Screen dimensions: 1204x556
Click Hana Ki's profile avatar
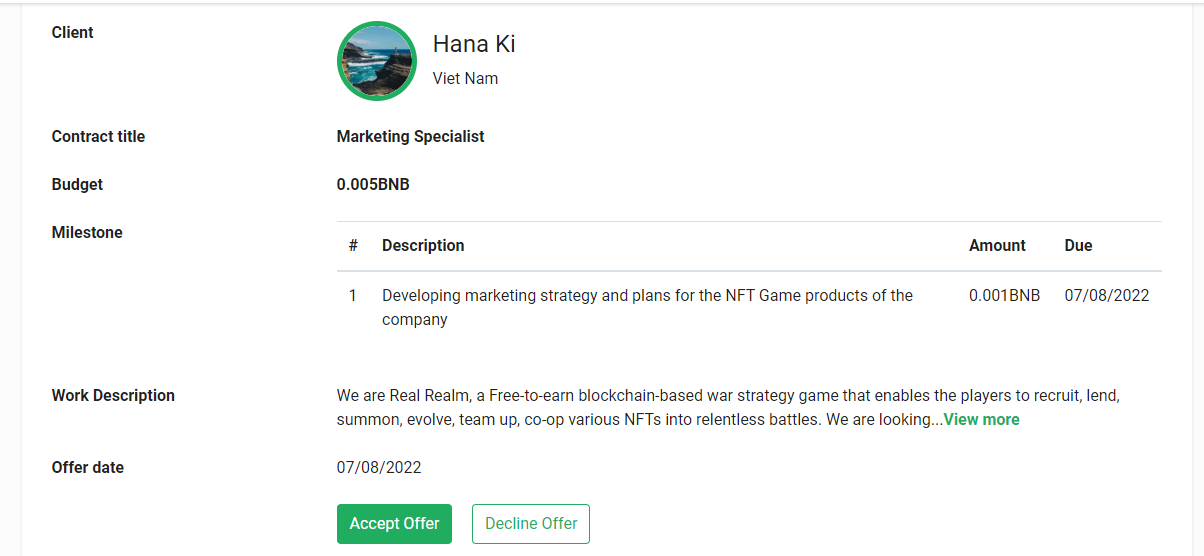click(377, 61)
